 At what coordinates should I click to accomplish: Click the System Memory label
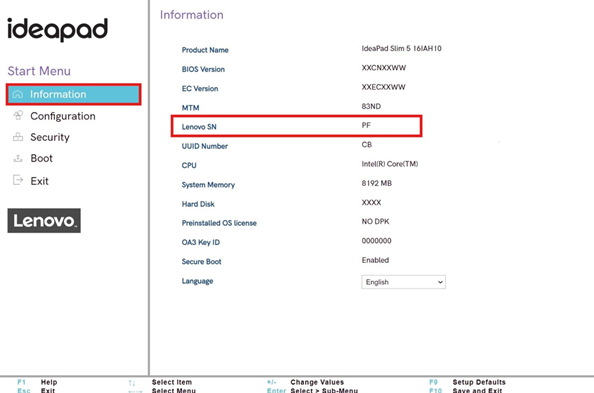pos(208,185)
